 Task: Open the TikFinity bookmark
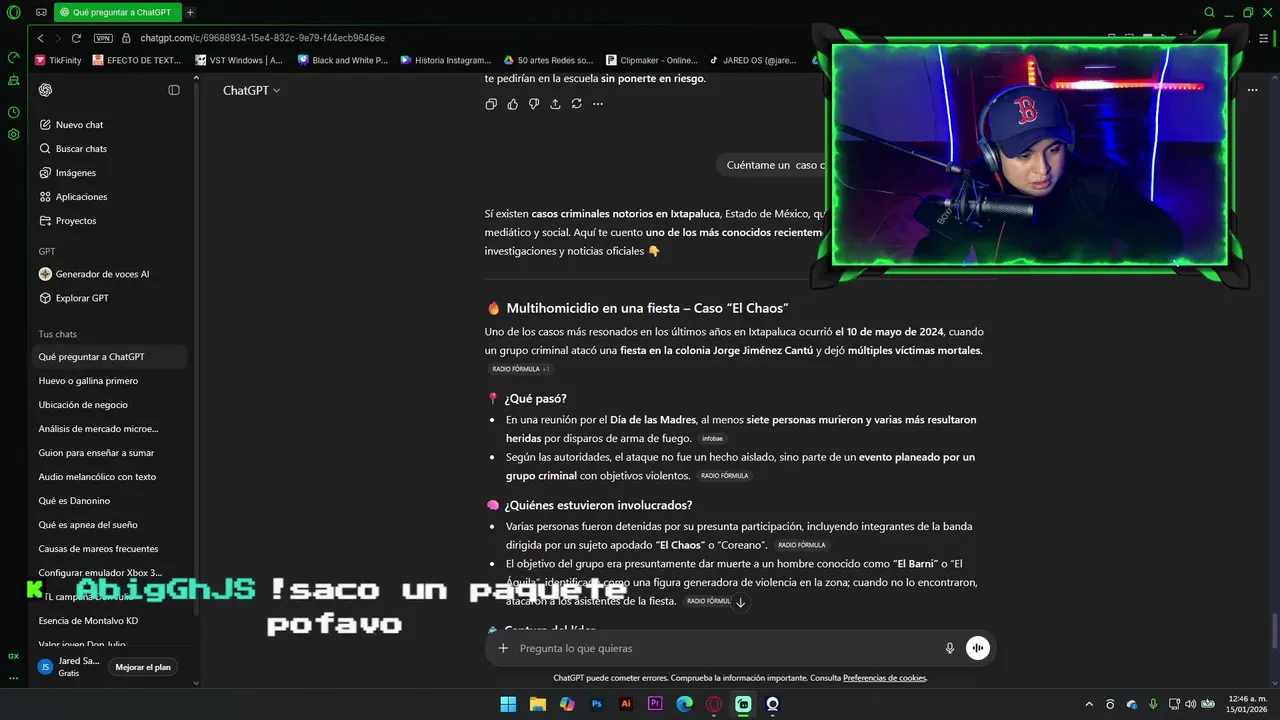pos(58,60)
